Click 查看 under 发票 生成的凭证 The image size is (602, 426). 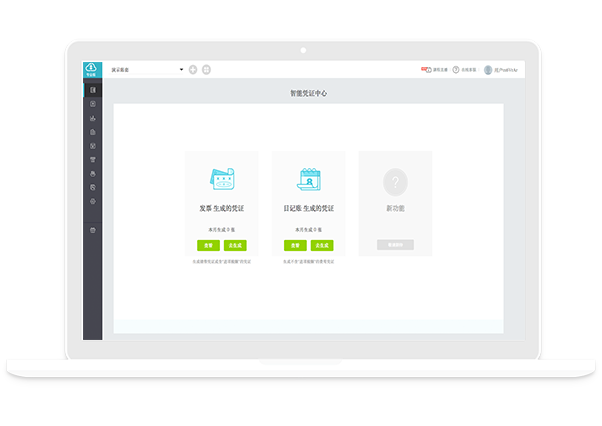coord(209,245)
